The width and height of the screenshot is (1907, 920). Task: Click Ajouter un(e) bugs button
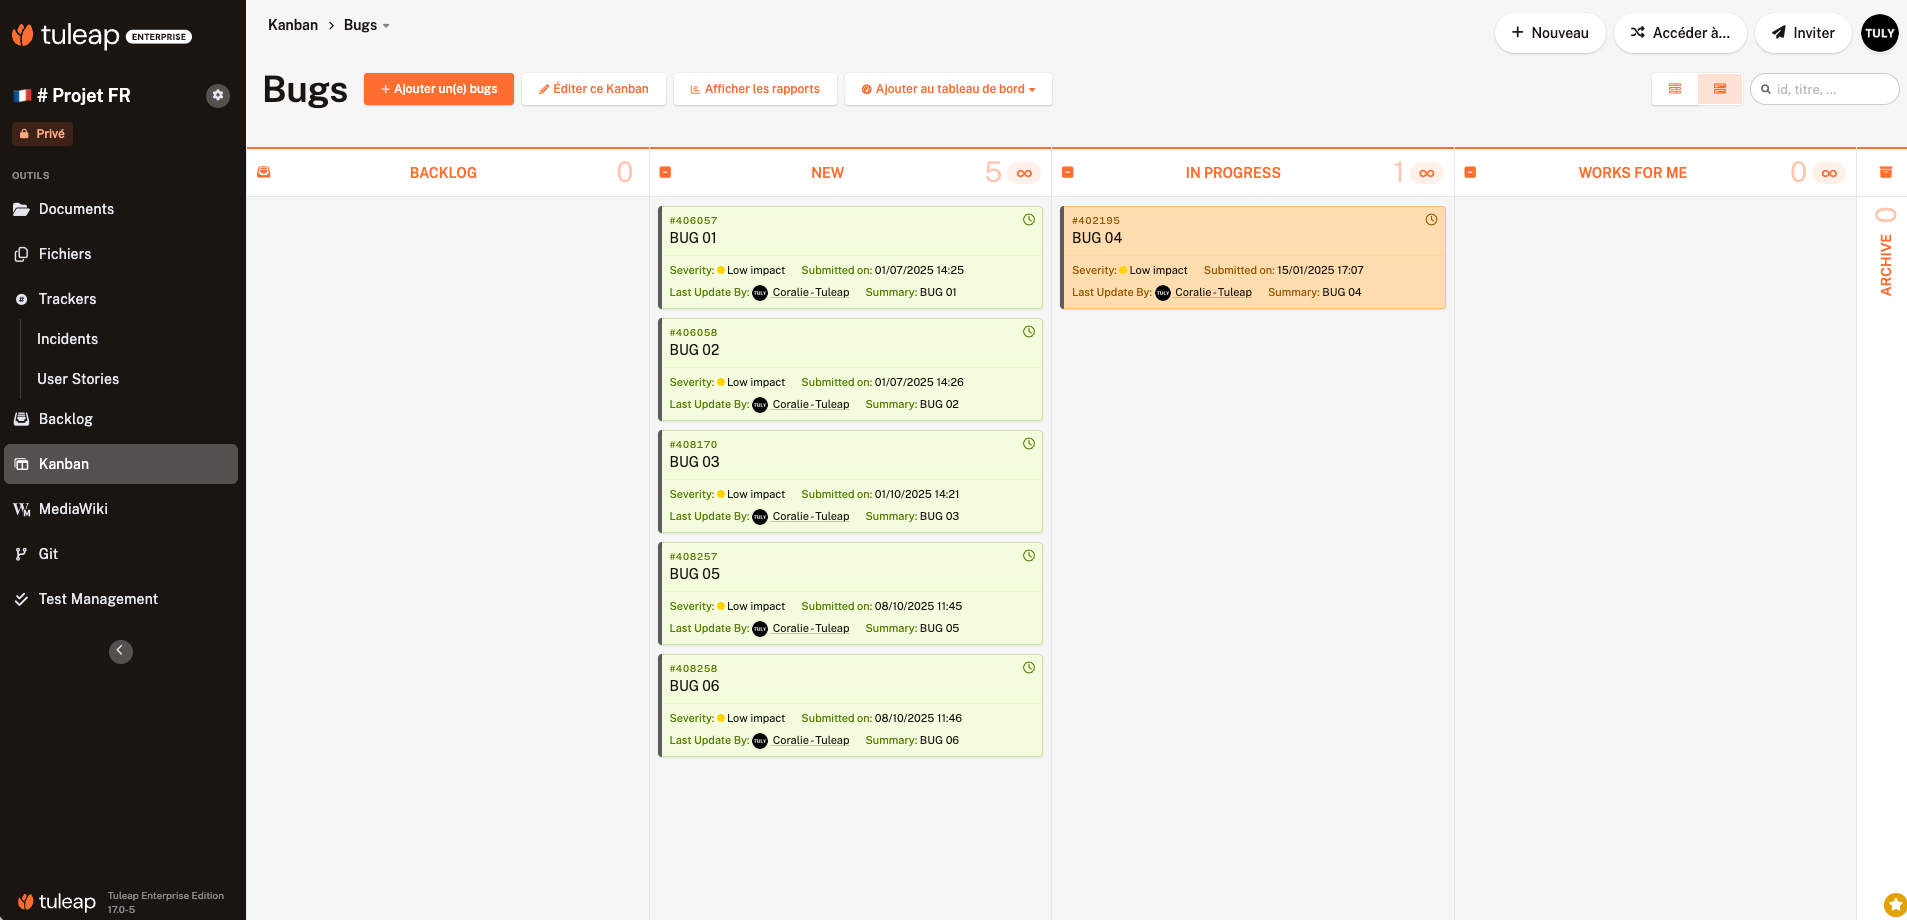point(439,89)
